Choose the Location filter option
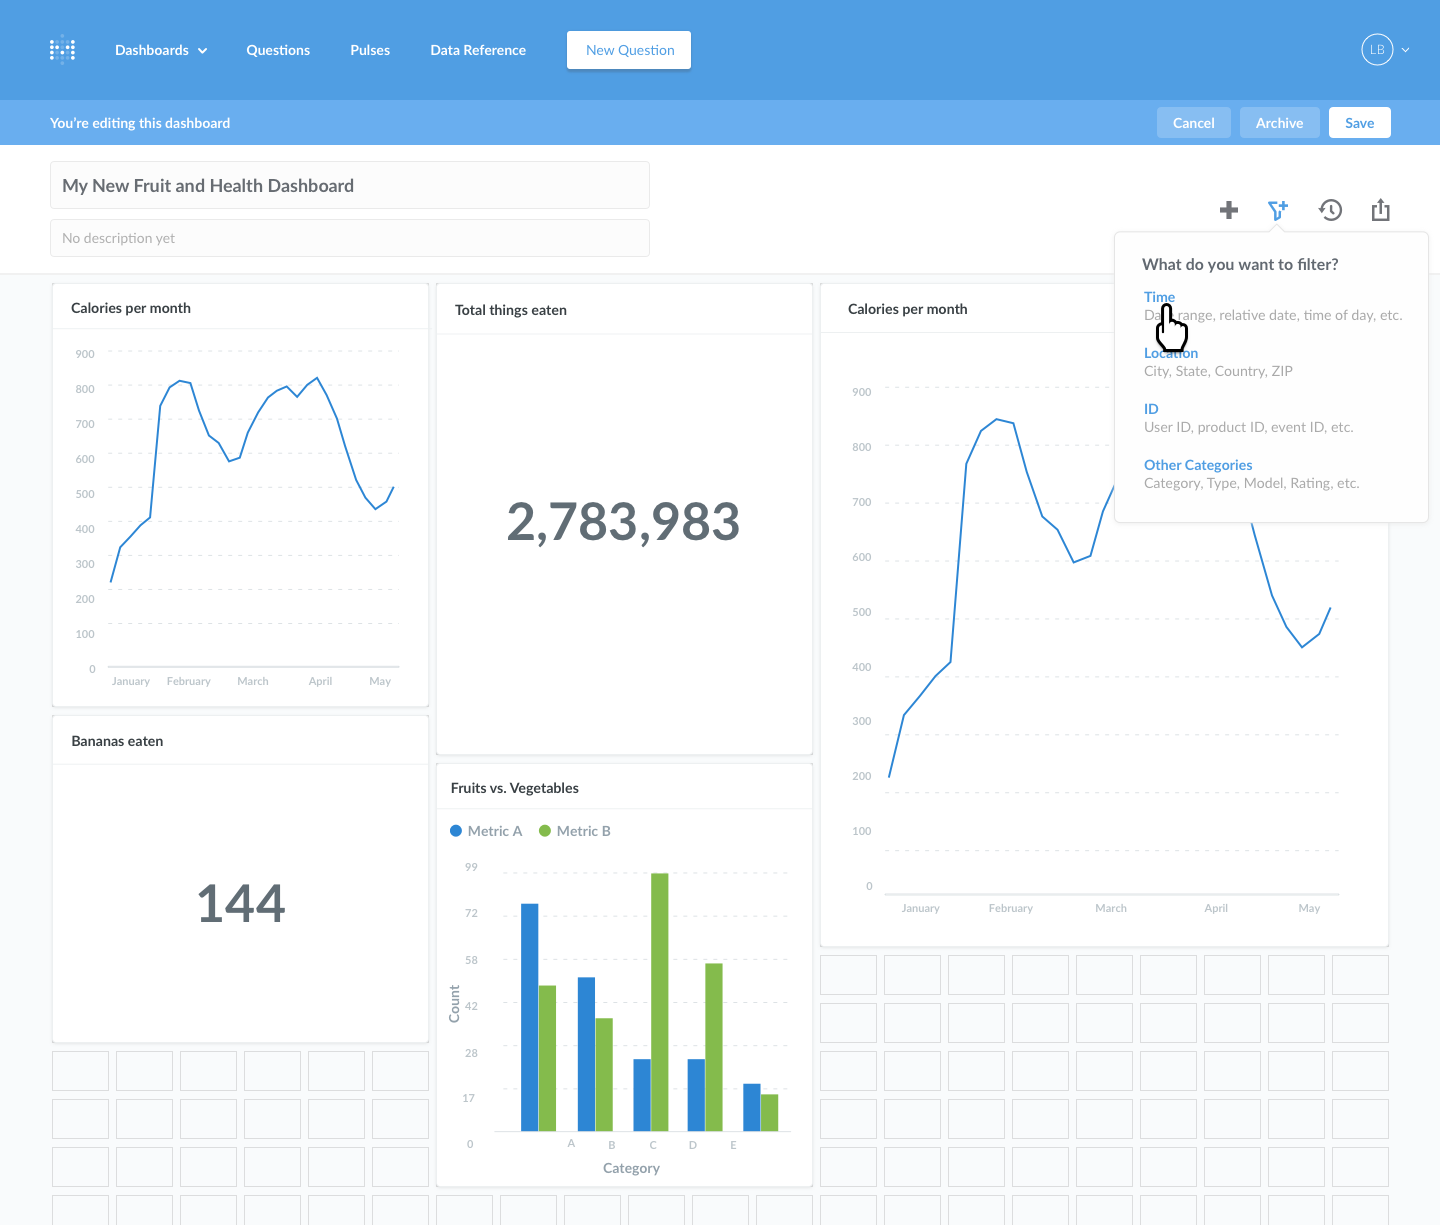1440x1225 pixels. (x=1170, y=352)
